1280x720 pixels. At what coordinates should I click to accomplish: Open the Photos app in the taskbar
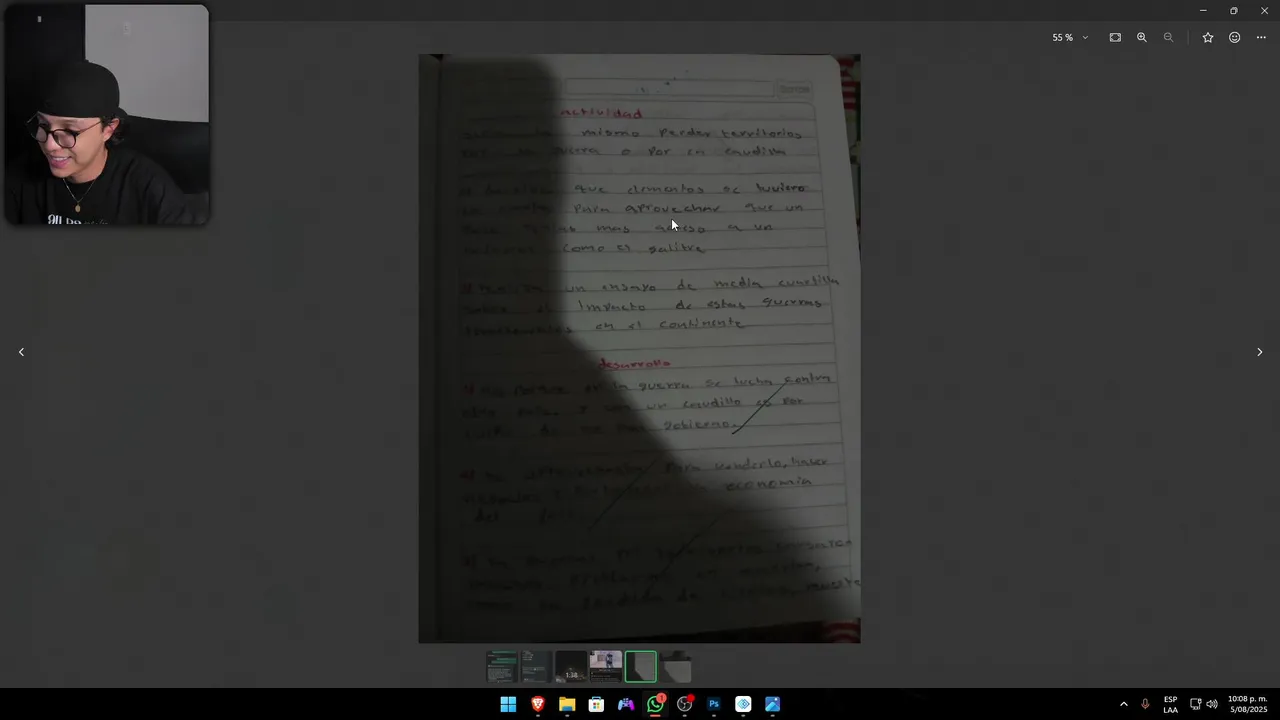773,704
